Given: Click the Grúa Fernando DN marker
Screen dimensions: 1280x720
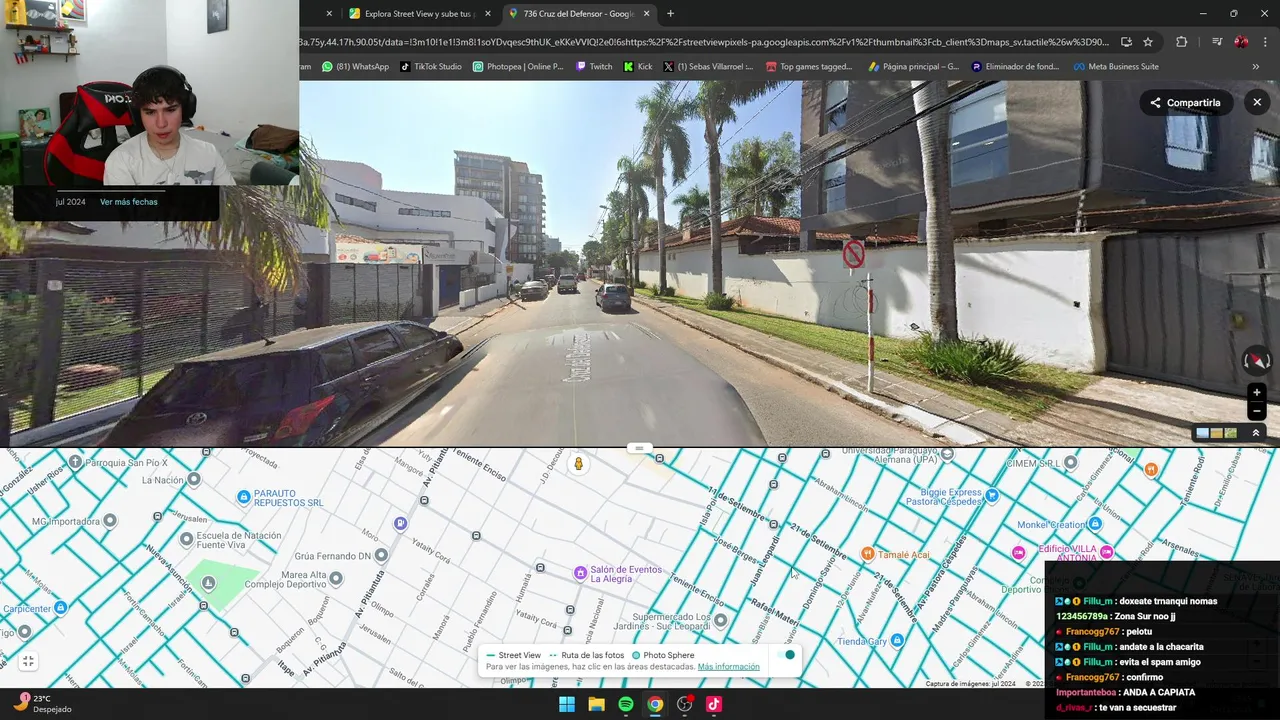Looking at the screenshot, I should pyautogui.click(x=380, y=555).
